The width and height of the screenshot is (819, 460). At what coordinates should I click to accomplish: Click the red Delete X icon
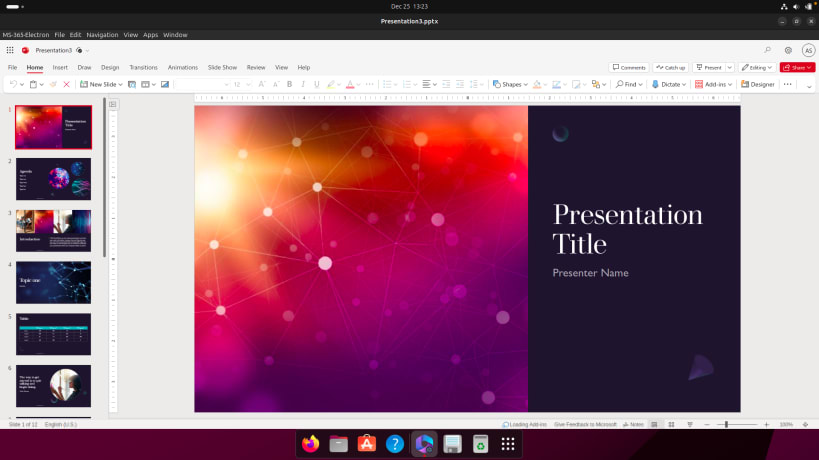tap(66, 84)
